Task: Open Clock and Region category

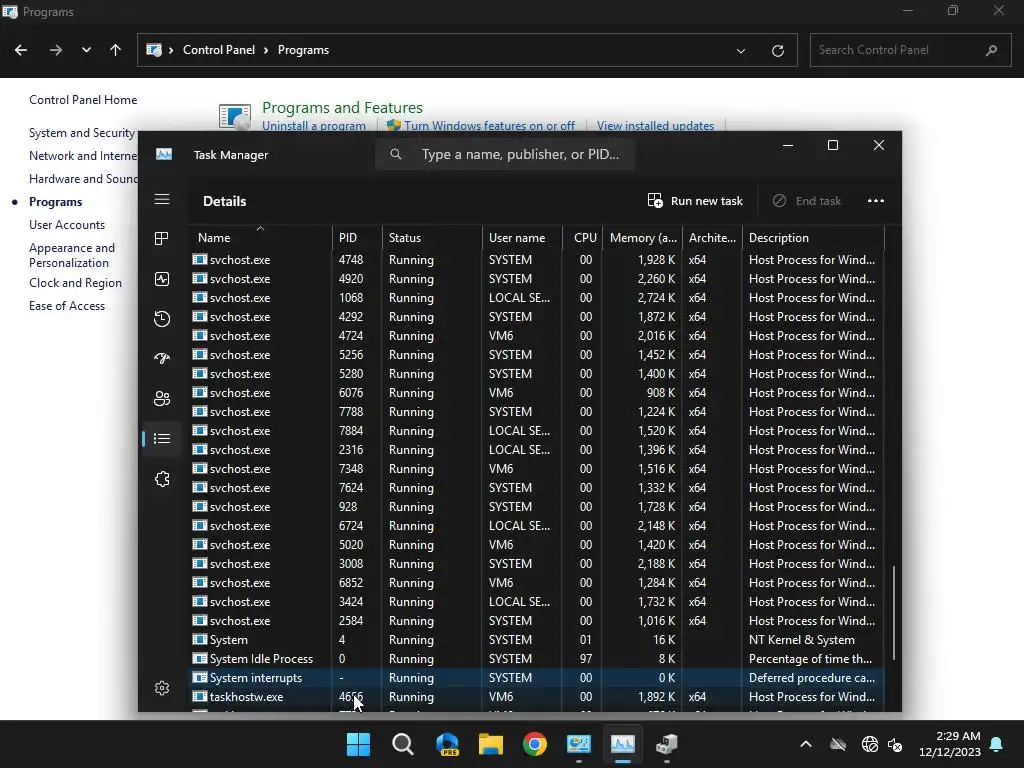Action: (75, 283)
